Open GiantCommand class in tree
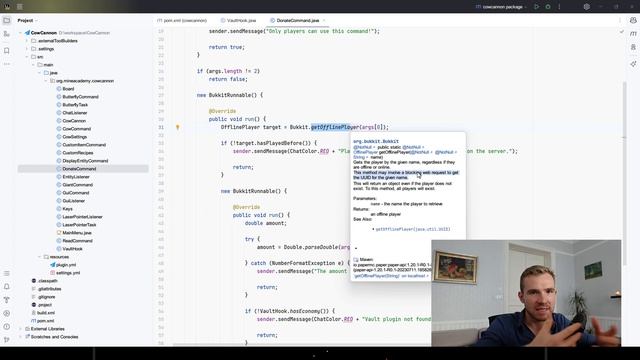Viewport: 640px width, 360px height. point(78,185)
